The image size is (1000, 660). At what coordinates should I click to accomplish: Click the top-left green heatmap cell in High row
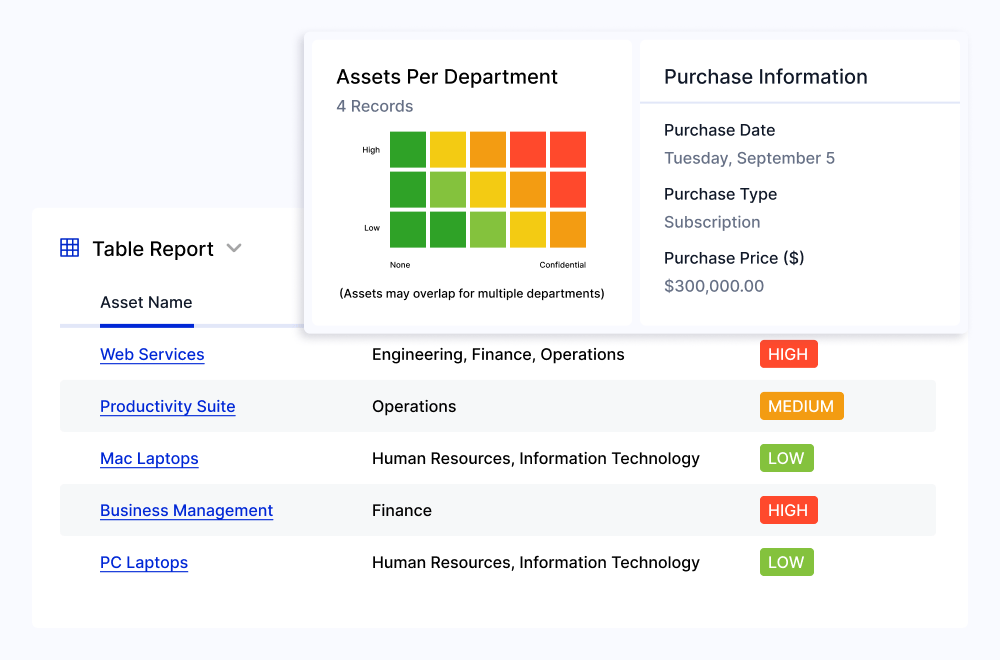[x=408, y=149]
